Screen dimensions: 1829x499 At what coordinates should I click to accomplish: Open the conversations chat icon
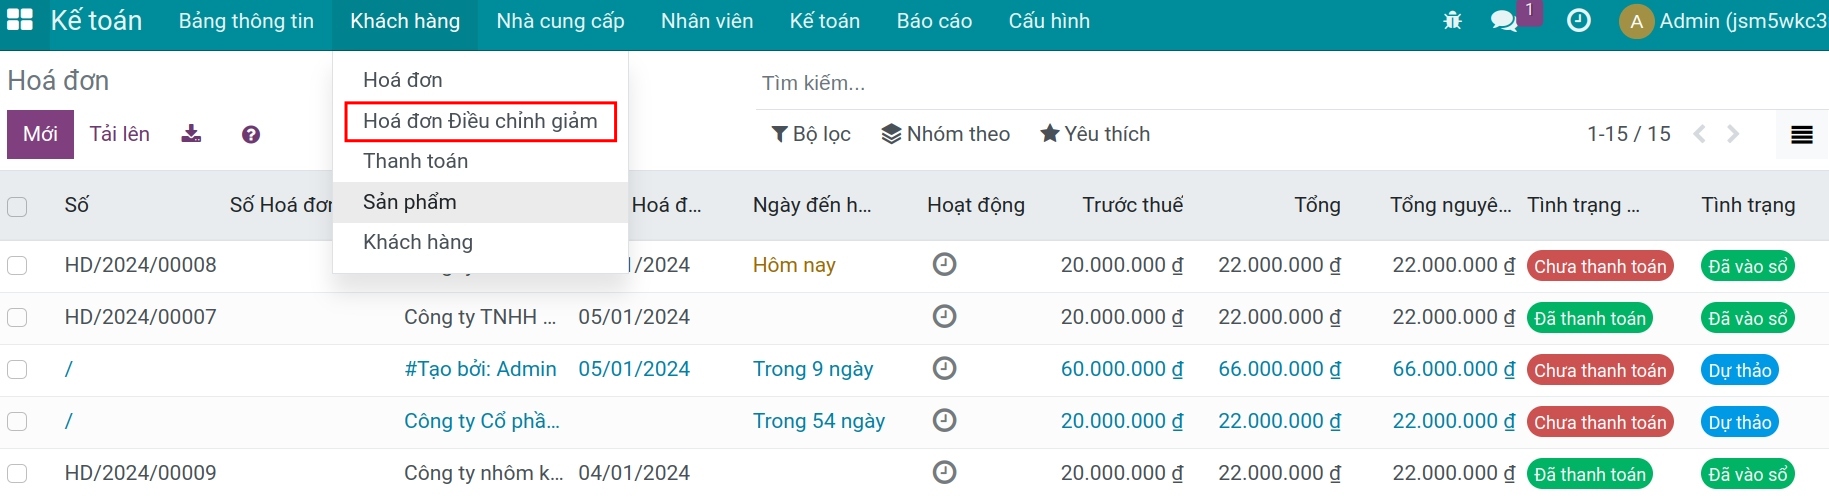click(x=1504, y=21)
